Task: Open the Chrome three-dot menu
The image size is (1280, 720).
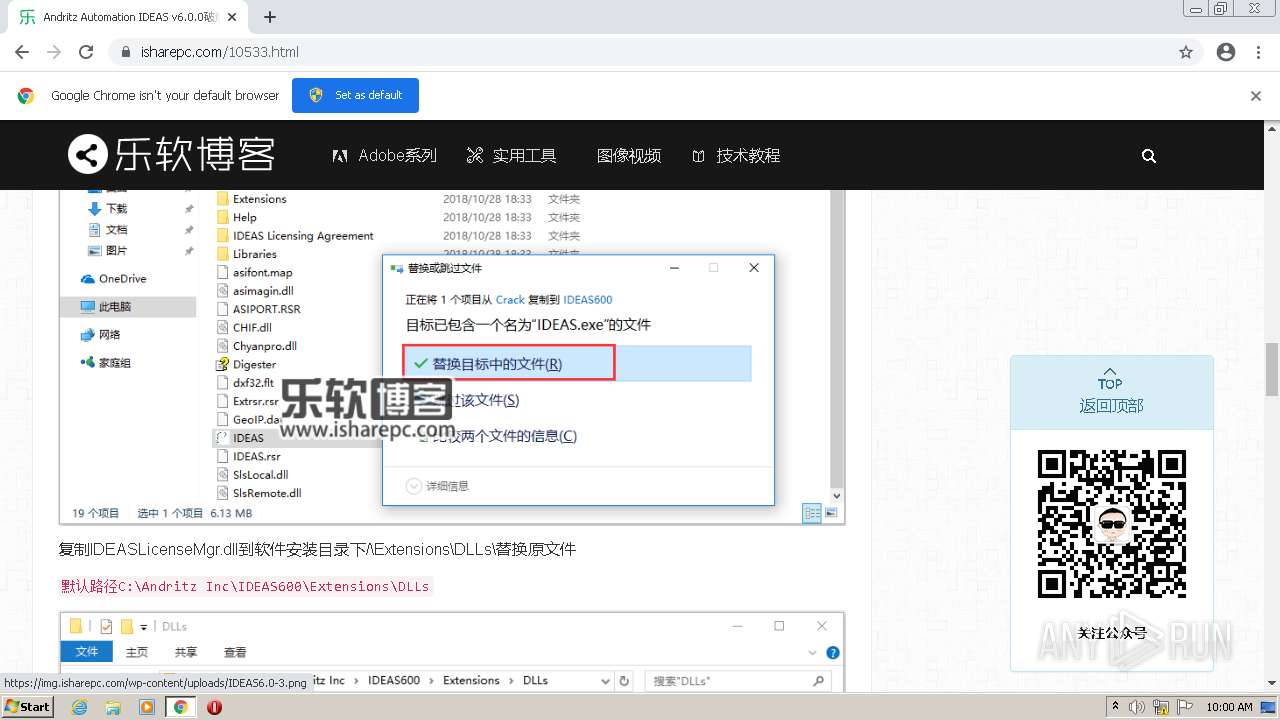Action: [1258, 52]
